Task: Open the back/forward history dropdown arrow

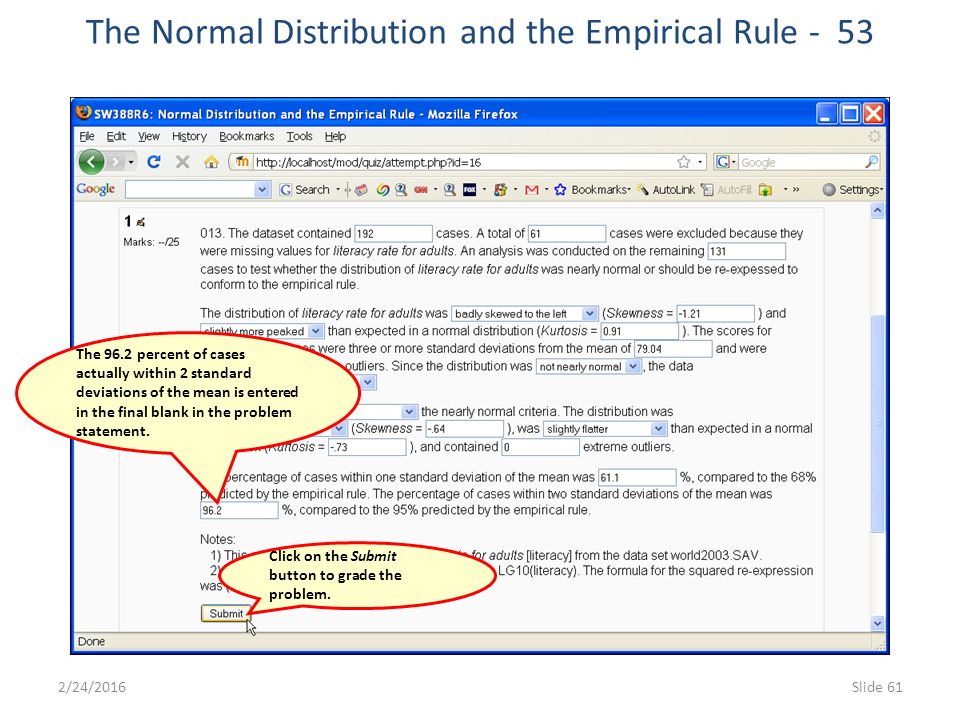Action: click(131, 162)
